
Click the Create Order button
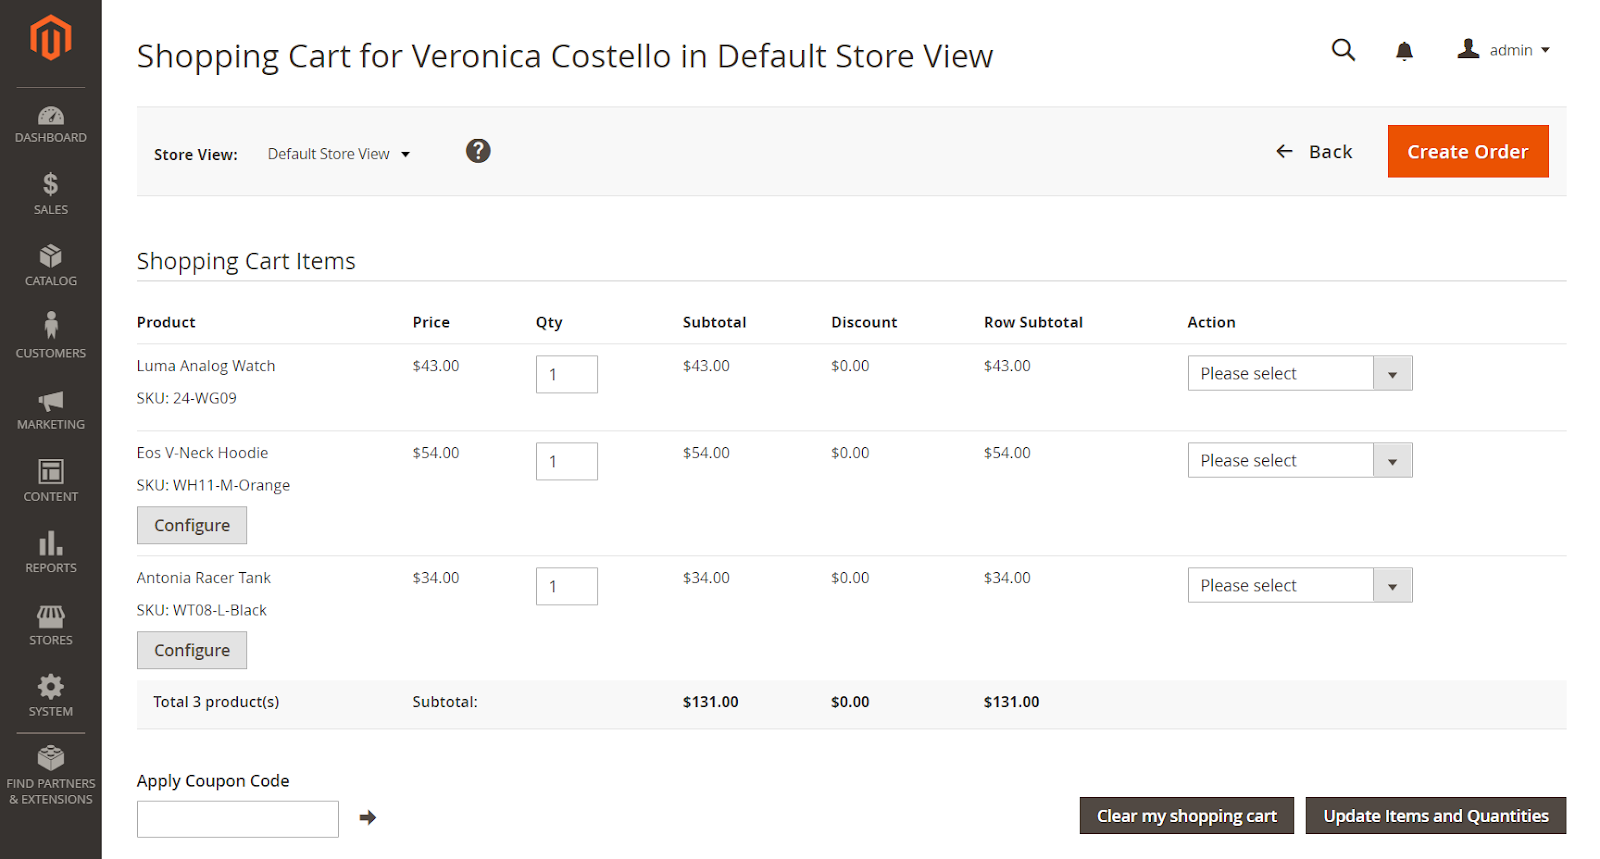(x=1467, y=152)
